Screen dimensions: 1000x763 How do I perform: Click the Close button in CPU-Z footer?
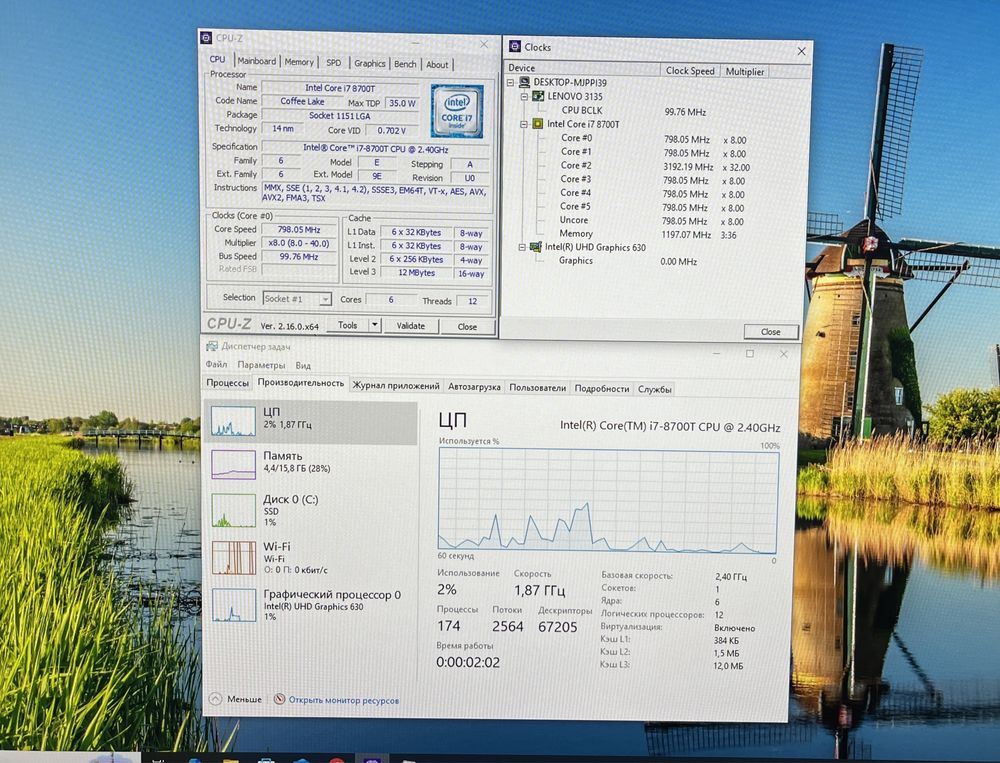pos(467,326)
